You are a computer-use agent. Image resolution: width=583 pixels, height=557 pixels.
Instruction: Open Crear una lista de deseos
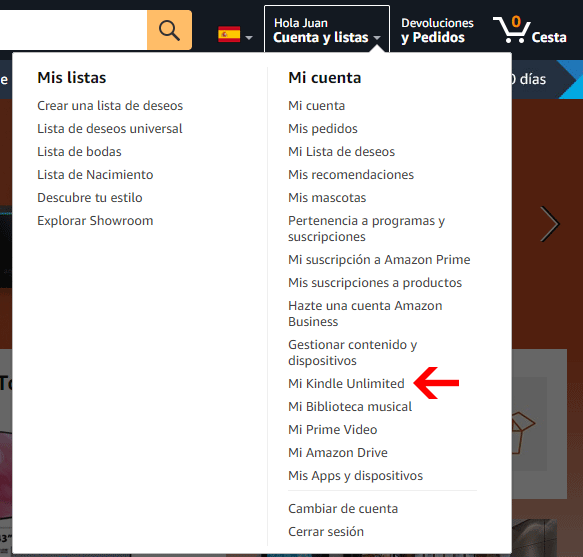tap(110, 106)
